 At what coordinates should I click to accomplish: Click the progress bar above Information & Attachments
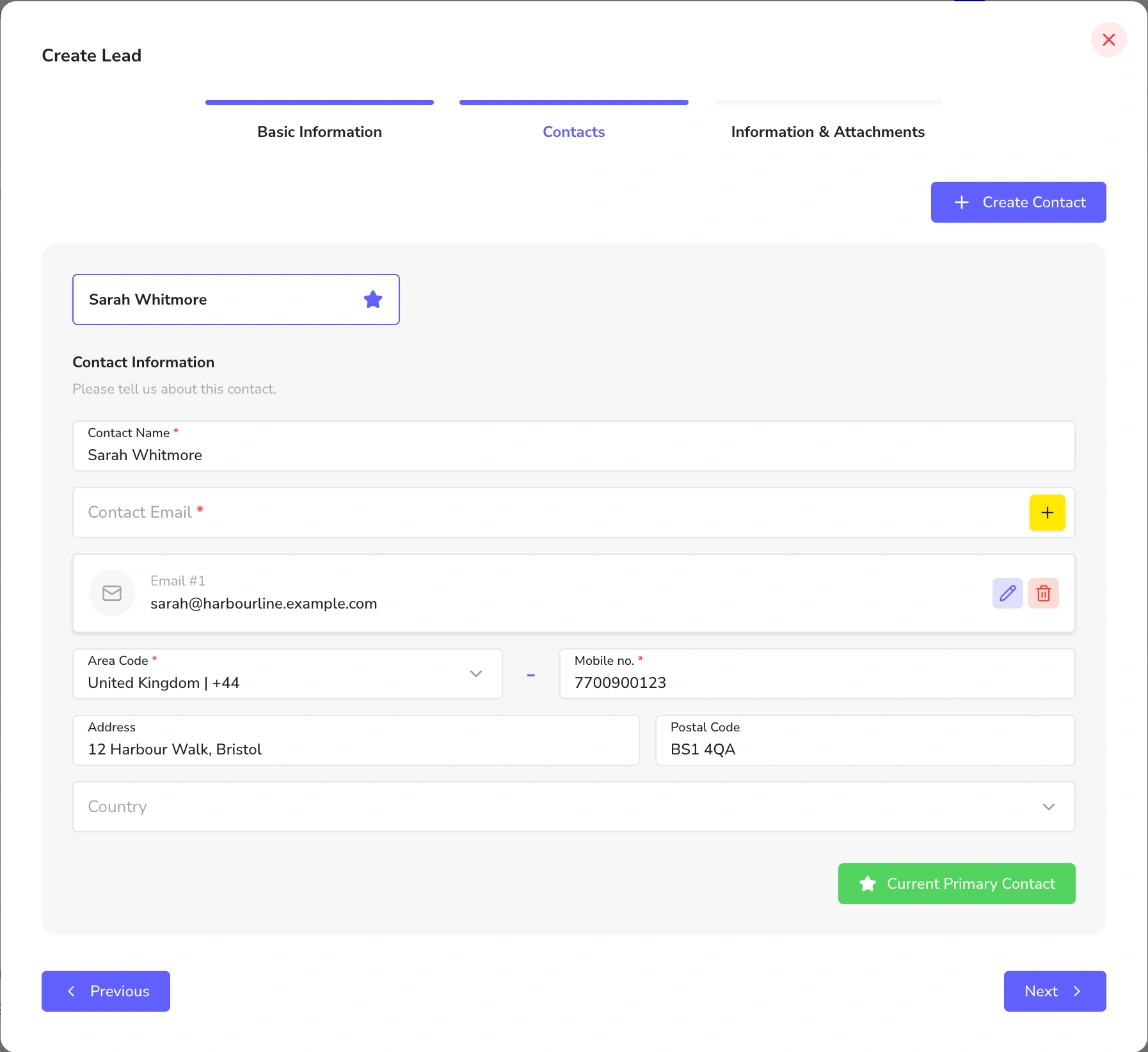pos(827,102)
